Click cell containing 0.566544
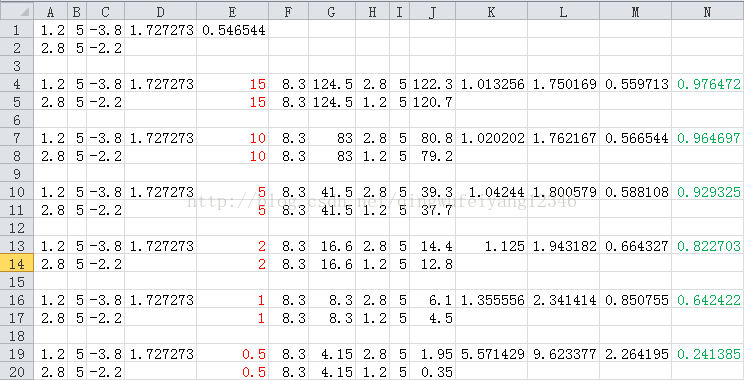The width and height of the screenshot is (744, 380). pyautogui.click(x=635, y=138)
